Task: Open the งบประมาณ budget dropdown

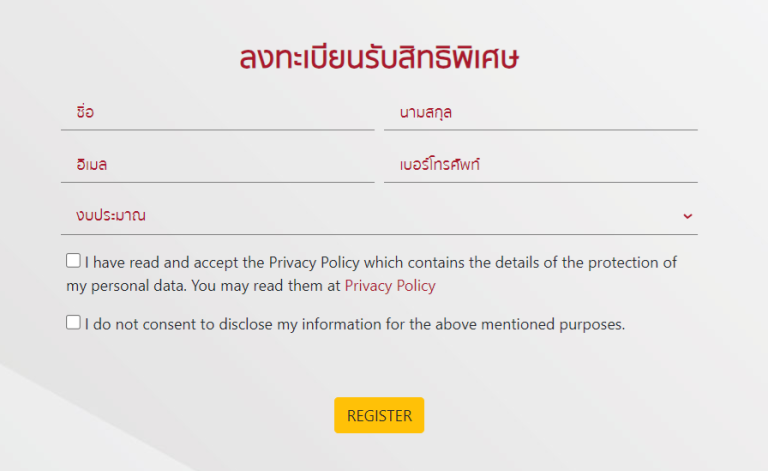Action: pyautogui.click(x=379, y=216)
